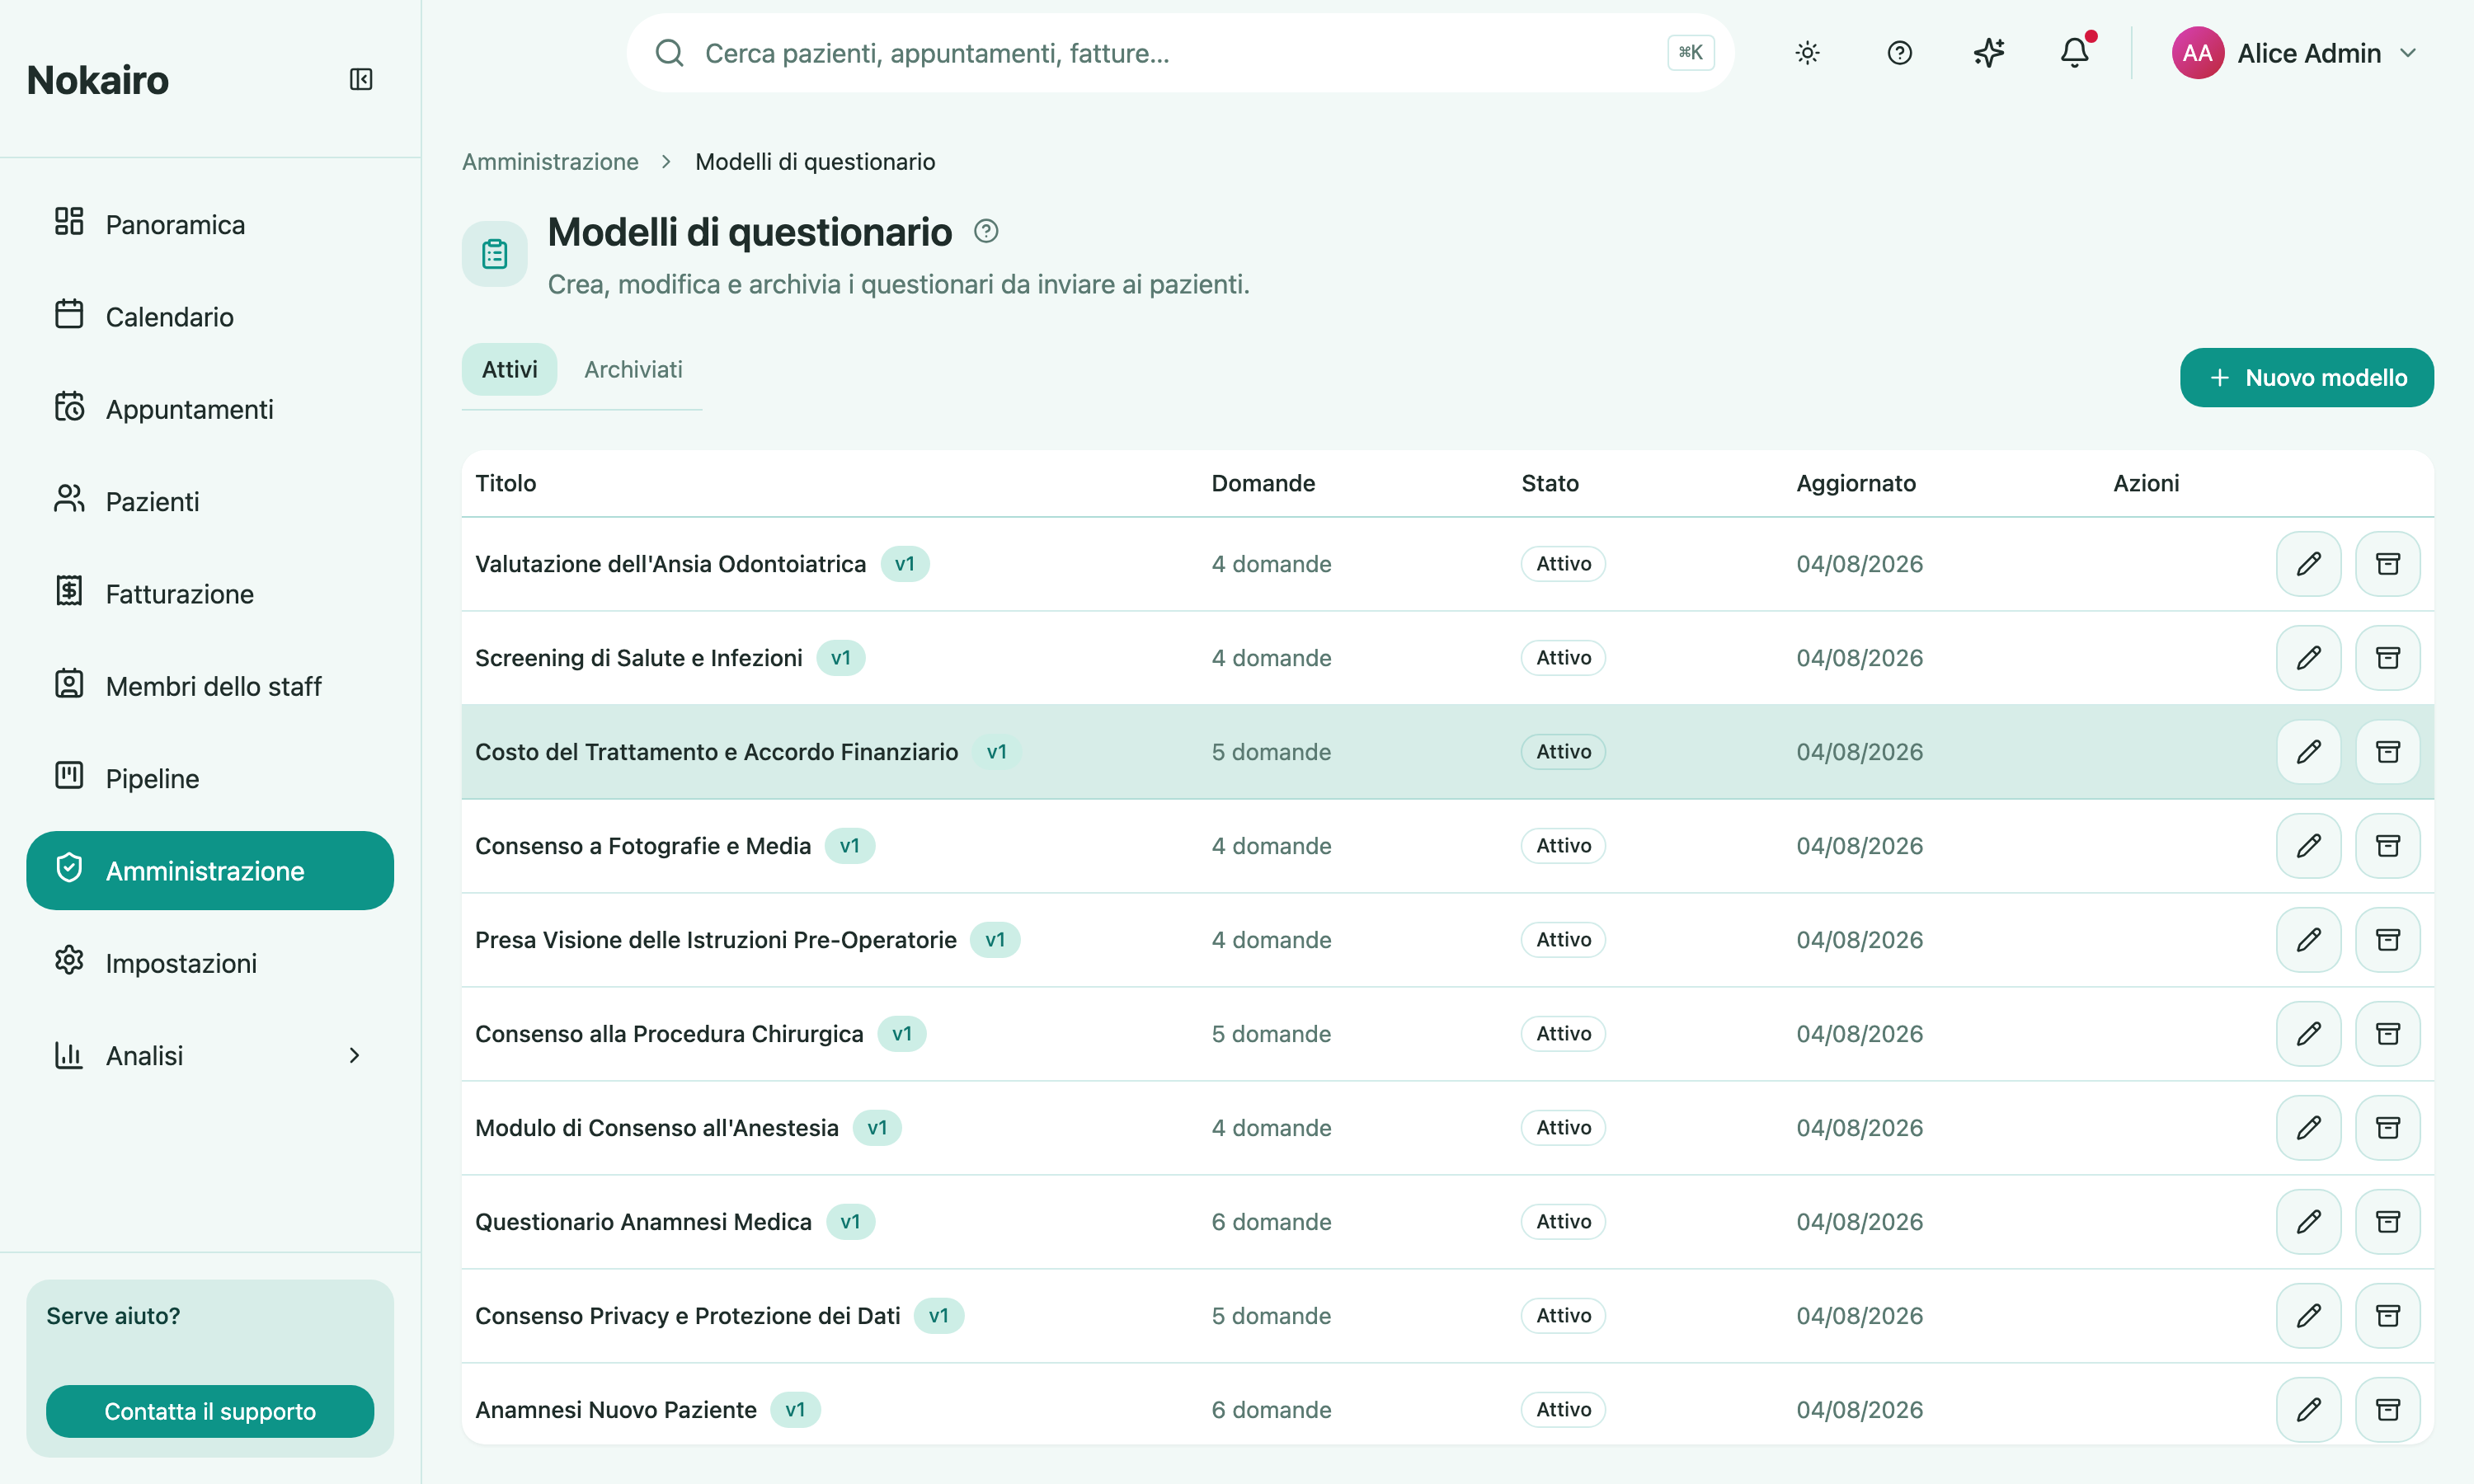The height and width of the screenshot is (1484, 2474).
Task: Archive Questionario Anamnesi Medica
Action: pyautogui.click(x=2387, y=1222)
